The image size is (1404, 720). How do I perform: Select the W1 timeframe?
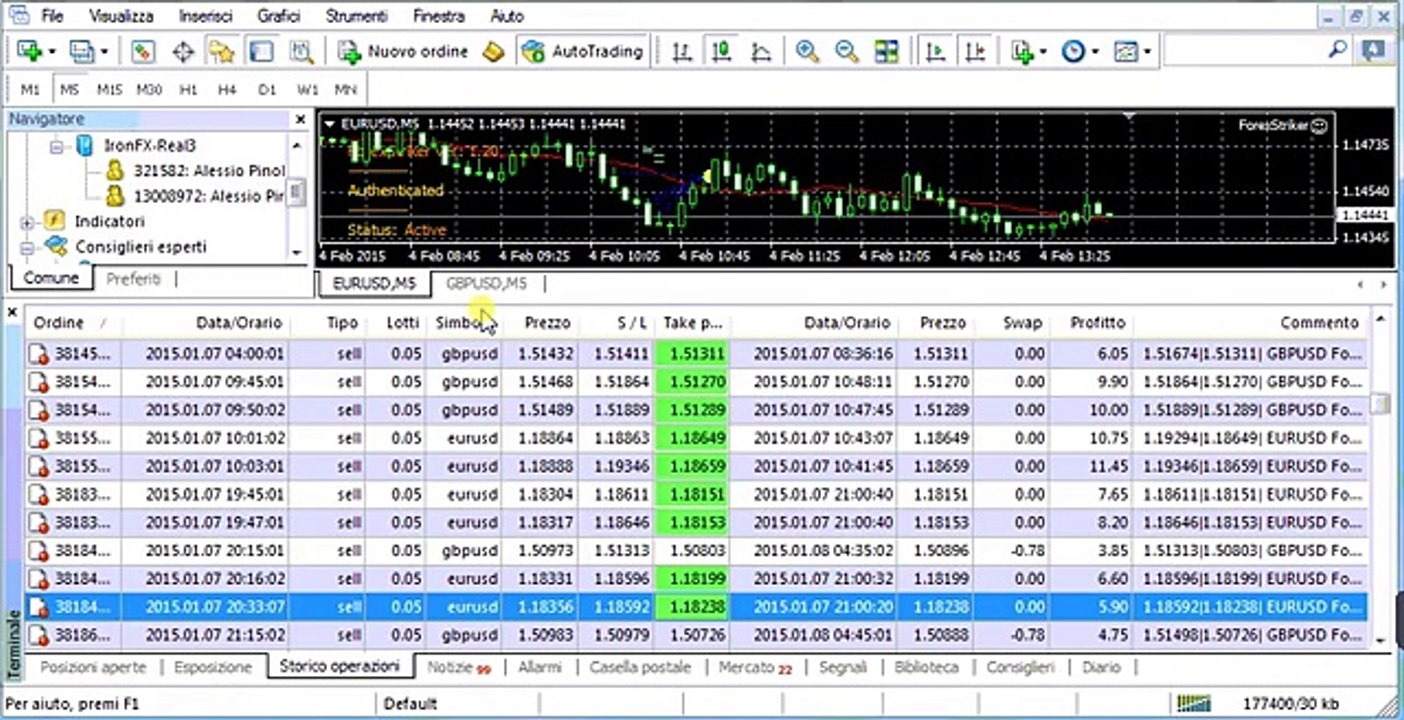[x=307, y=89]
